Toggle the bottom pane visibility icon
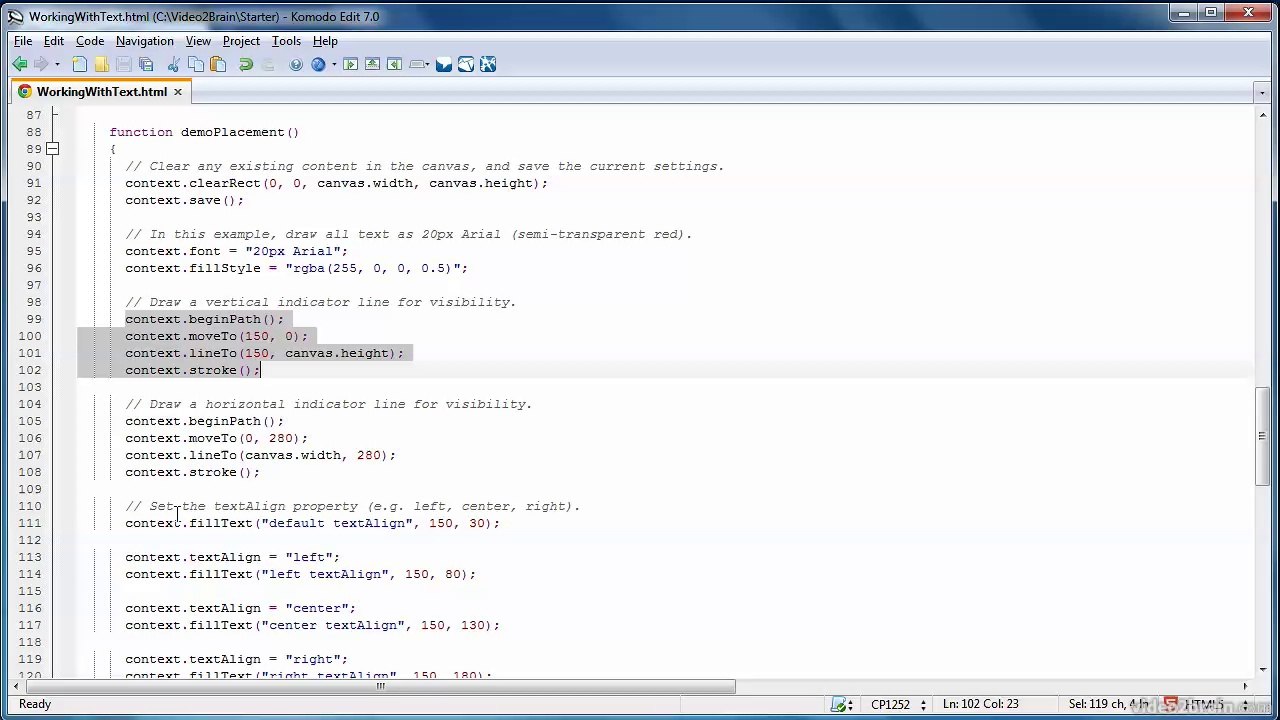This screenshot has height=720, width=1280. (x=372, y=64)
